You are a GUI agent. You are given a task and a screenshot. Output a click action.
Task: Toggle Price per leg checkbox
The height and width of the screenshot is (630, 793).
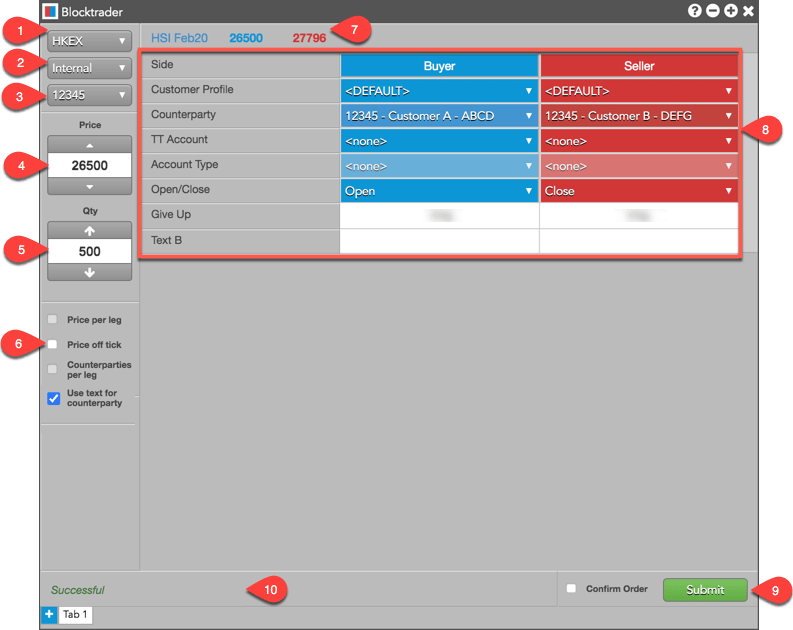(x=52, y=319)
